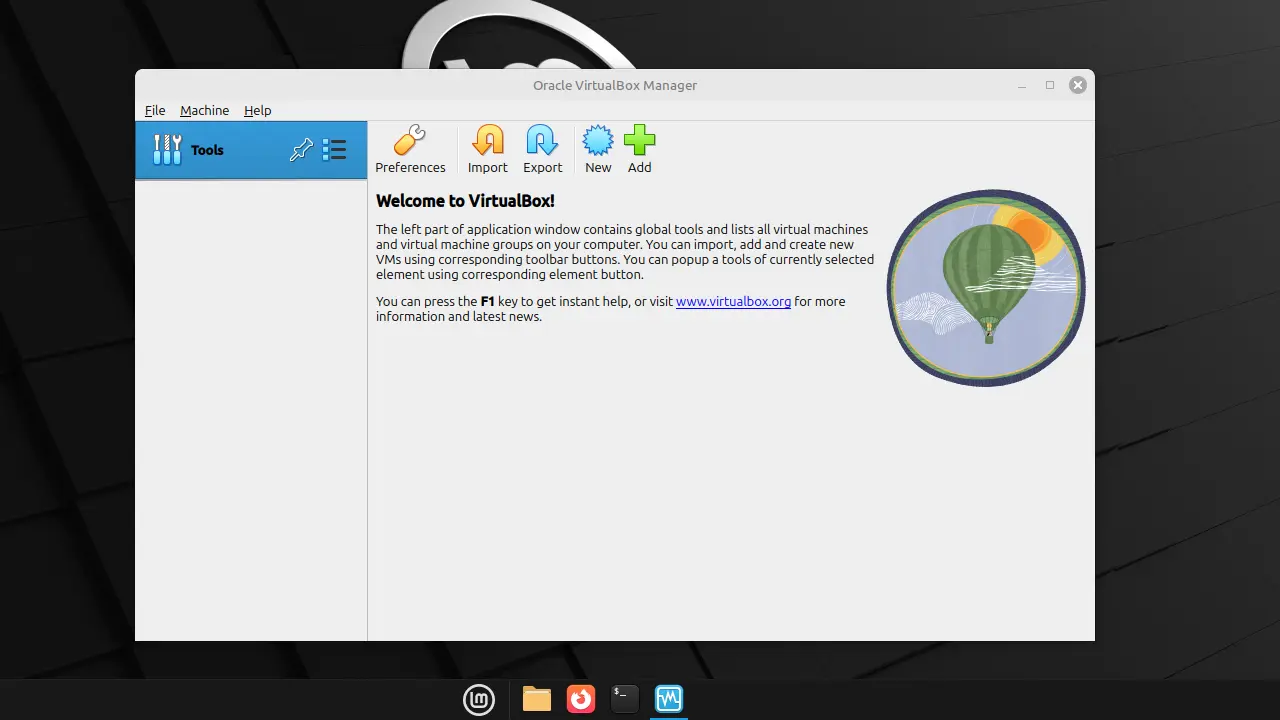Create a New virtual machine

(598, 141)
